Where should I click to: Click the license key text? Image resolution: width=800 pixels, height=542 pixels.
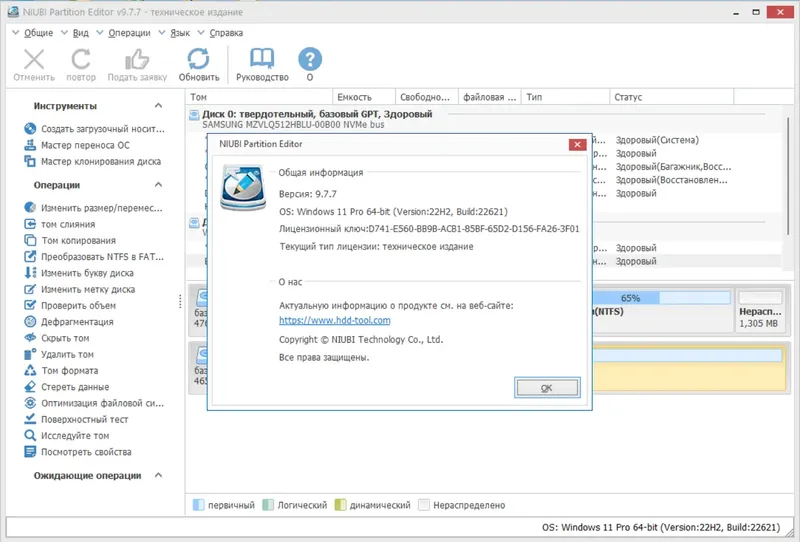pos(429,229)
